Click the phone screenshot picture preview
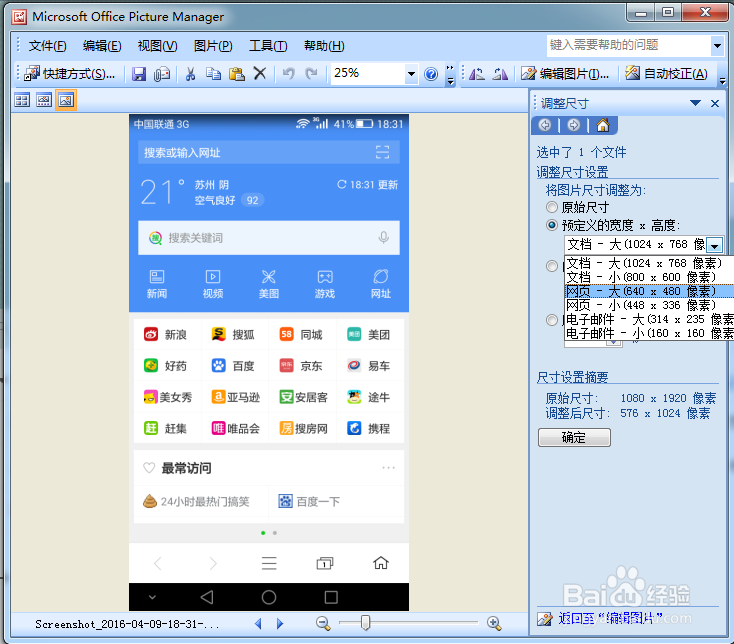This screenshot has height=644, width=734. (x=269, y=362)
